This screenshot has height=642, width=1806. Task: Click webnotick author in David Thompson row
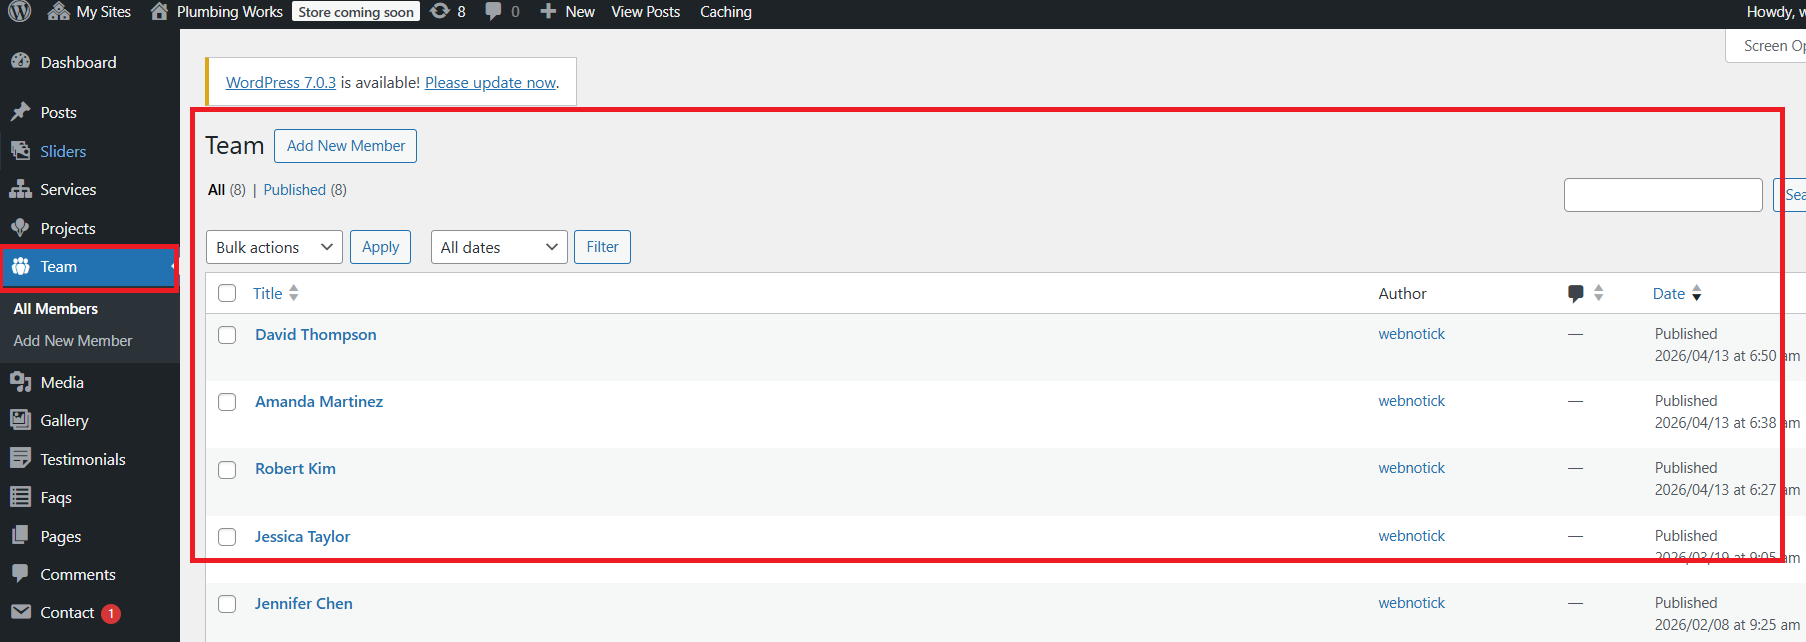click(1412, 334)
